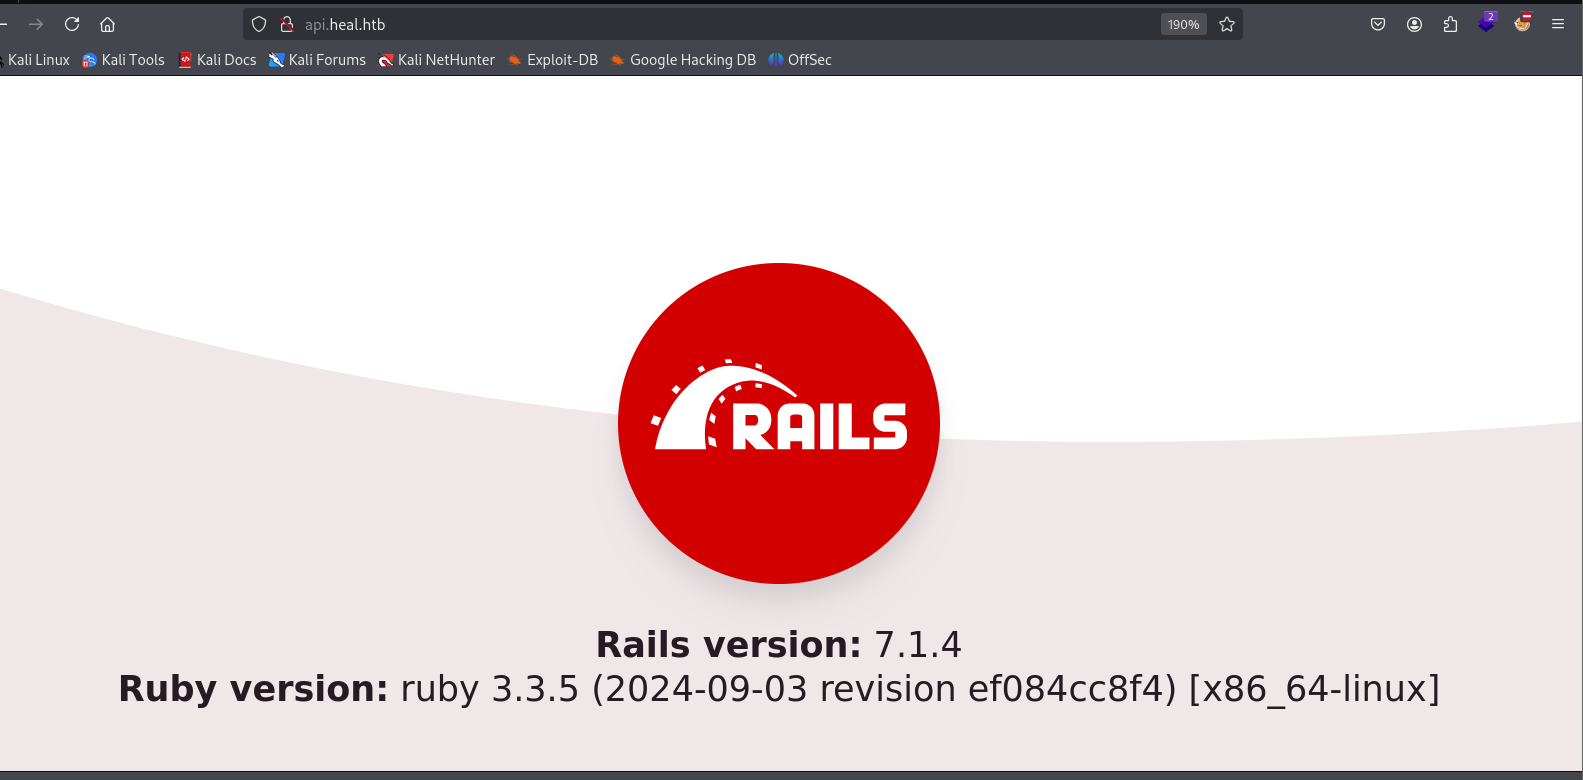Open the Firefox hamburger application menu
1583x780 pixels.
coord(1558,24)
